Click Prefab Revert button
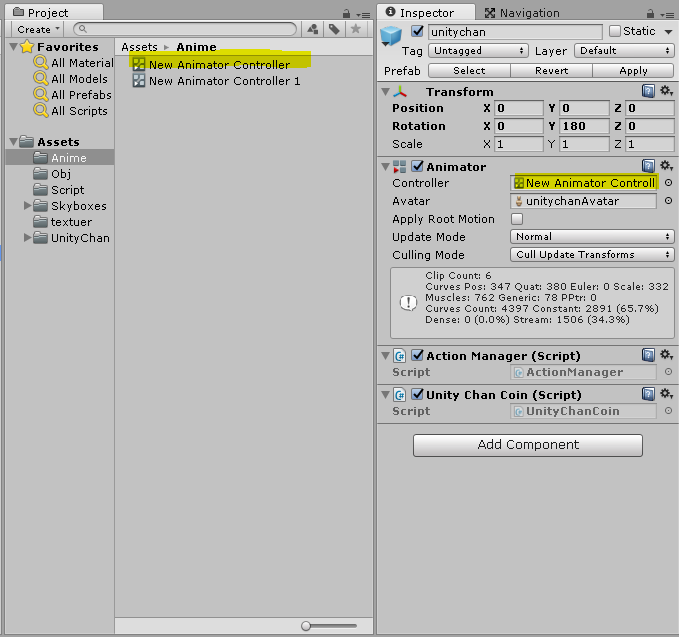679x637 pixels. point(551,70)
